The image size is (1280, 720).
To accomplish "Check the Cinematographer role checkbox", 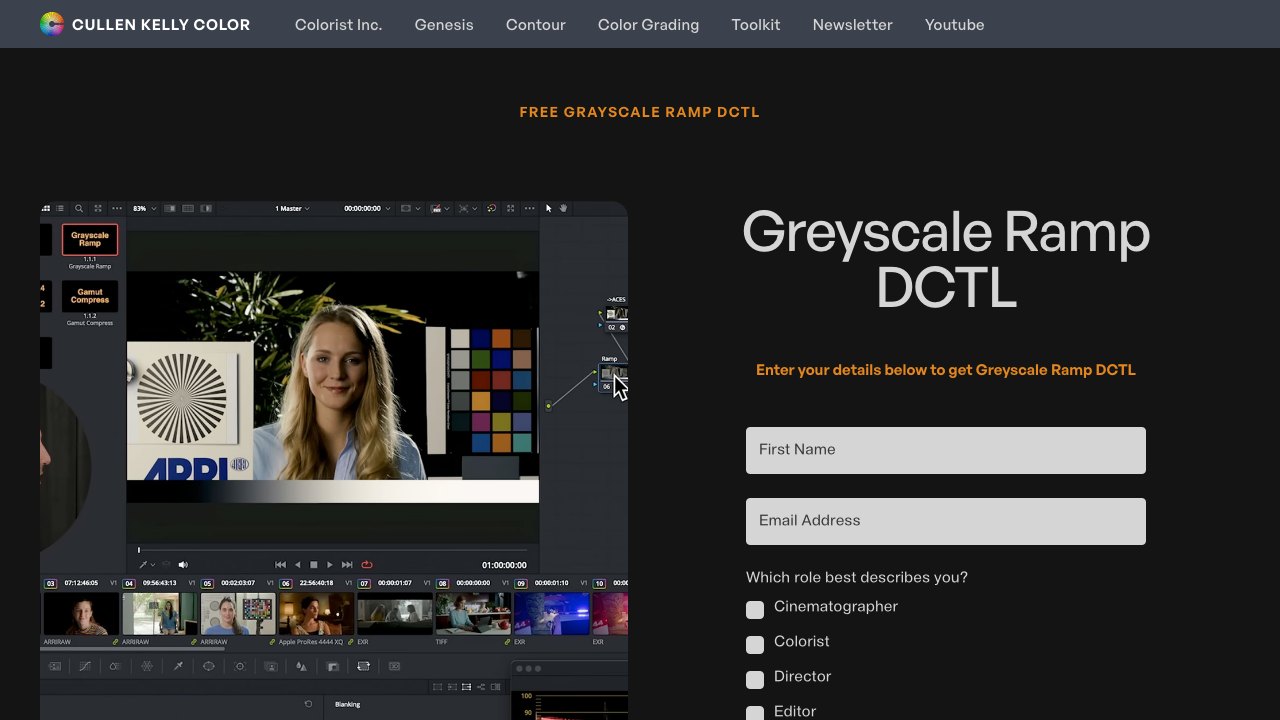I will (x=755, y=609).
